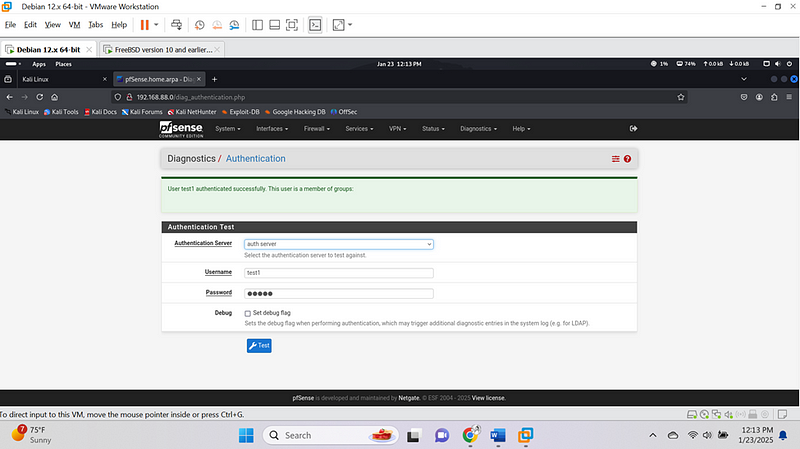Click Windows taskbar Search box

(330, 435)
